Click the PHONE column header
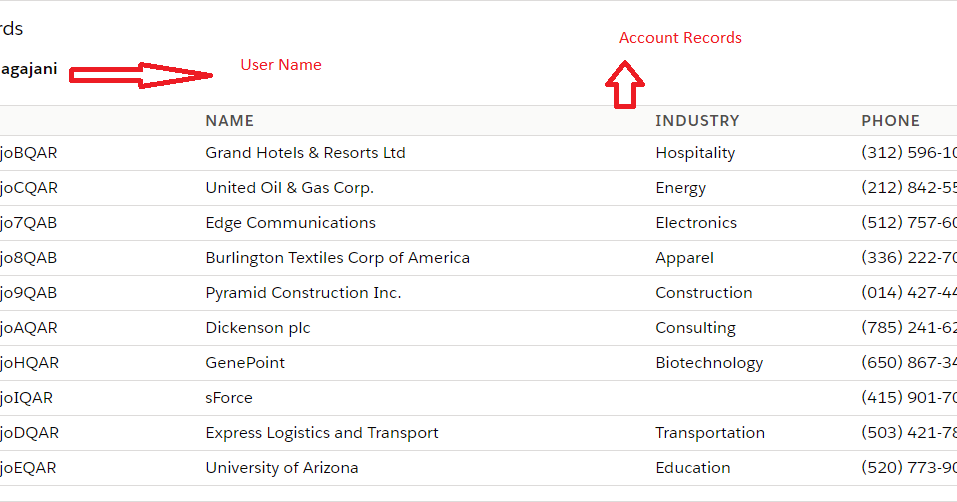 pos(890,121)
